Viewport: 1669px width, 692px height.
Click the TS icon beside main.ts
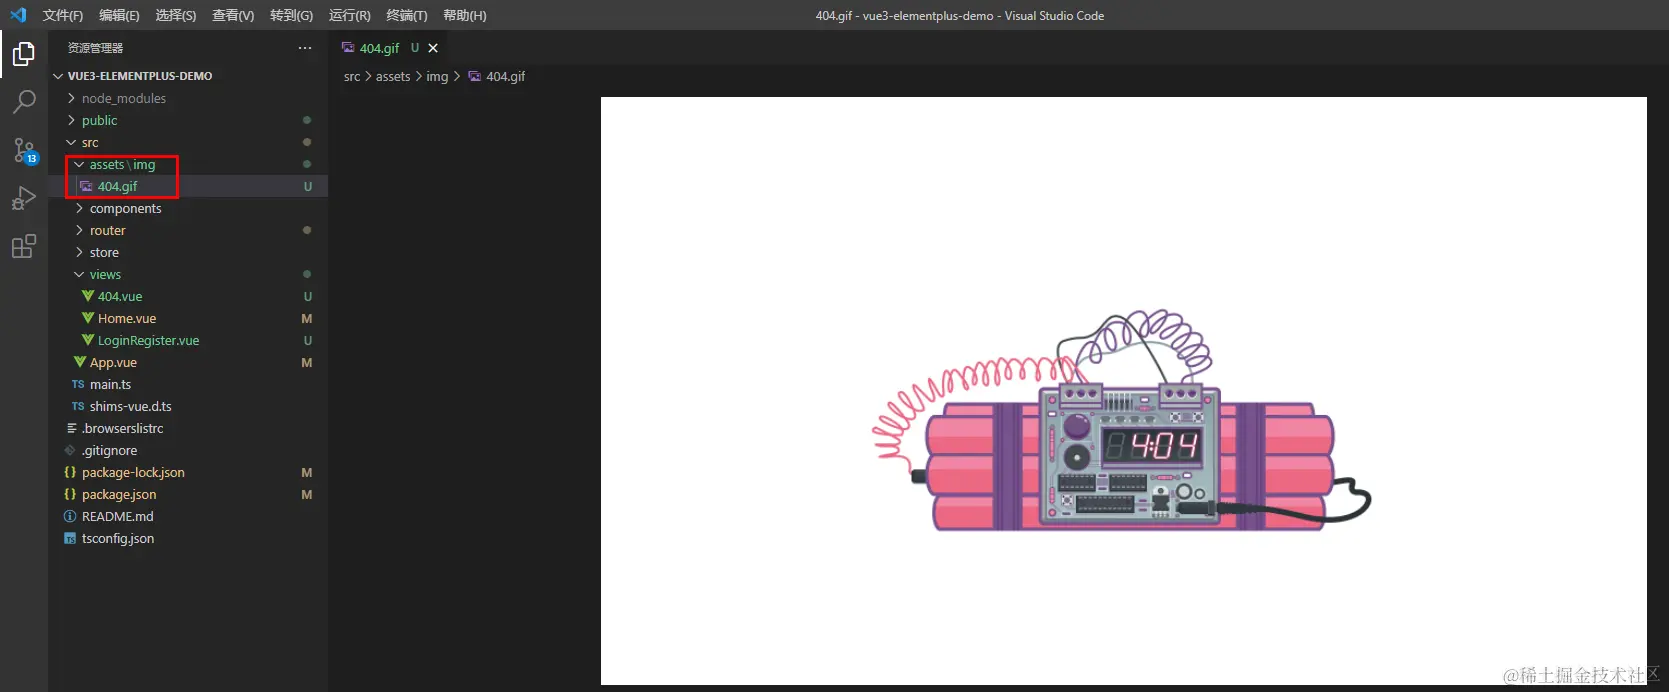click(78, 384)
